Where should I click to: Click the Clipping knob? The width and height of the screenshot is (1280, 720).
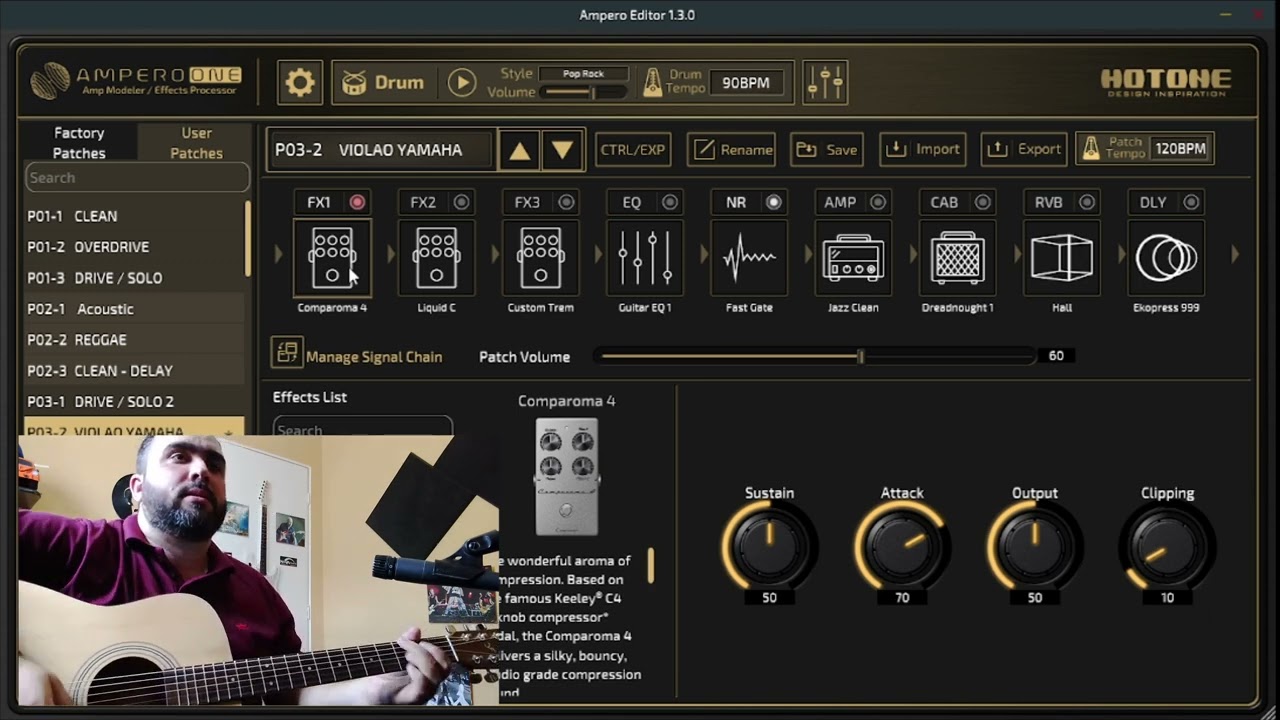[1167, 546]
